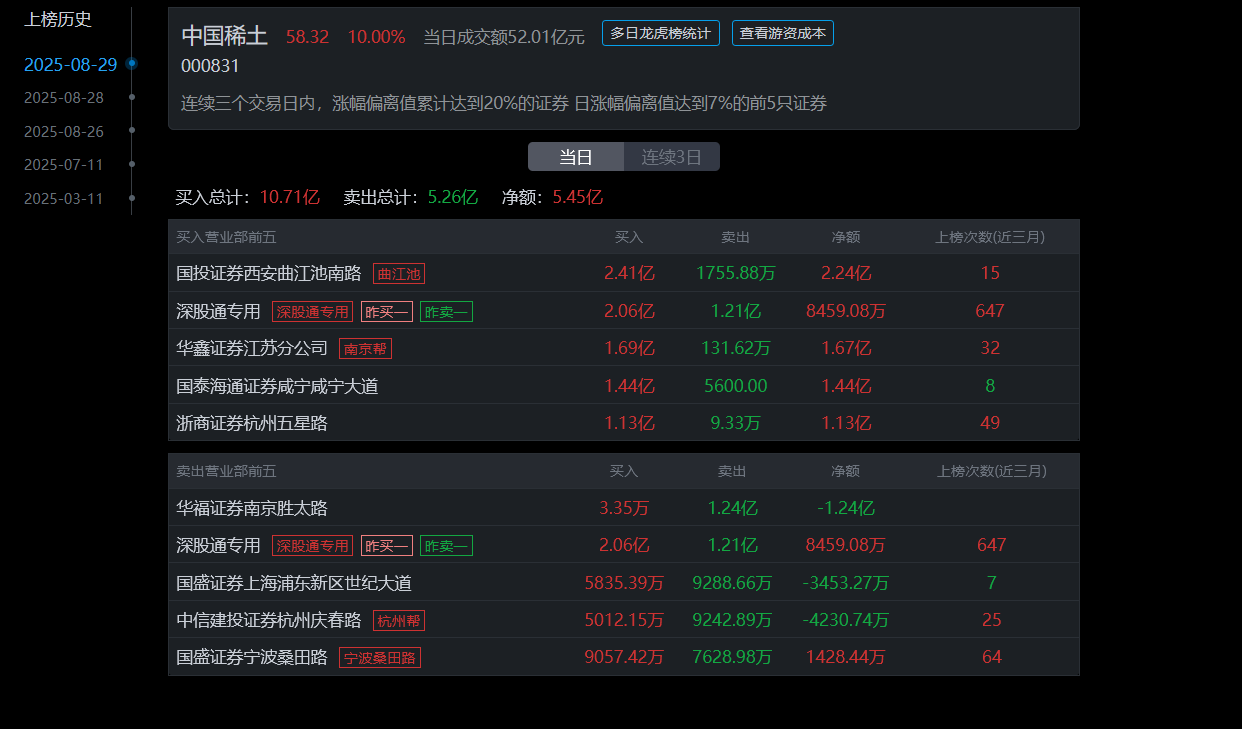Image resolution: width=1242 pixels, height=729 pixels.
Task: Select history date 2025-08-26
Action: [x=64, y=131]
